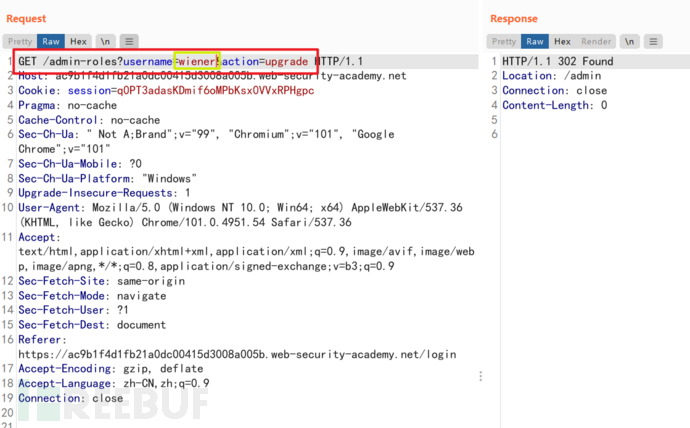Select the Response Raw tab
The image size is (690, 428).
click(x=535, y=41)
